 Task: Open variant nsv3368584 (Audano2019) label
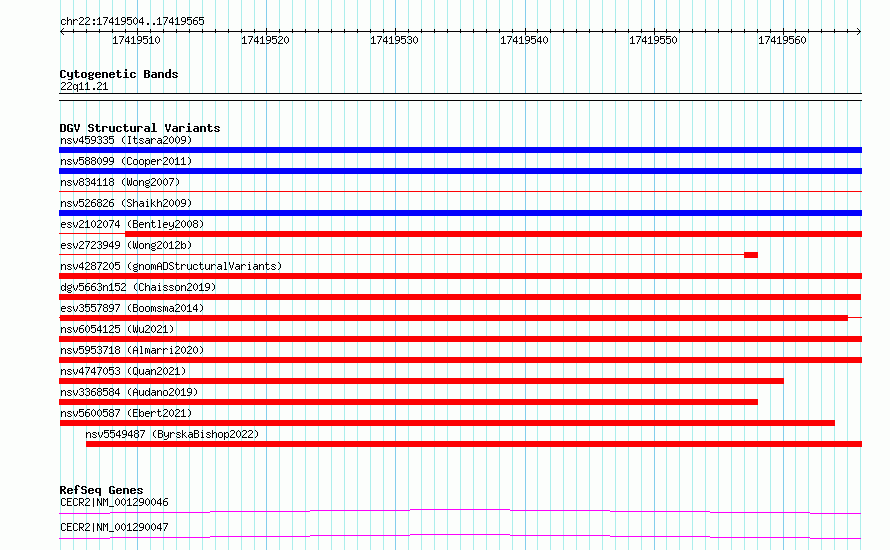[x=129, y=392]
